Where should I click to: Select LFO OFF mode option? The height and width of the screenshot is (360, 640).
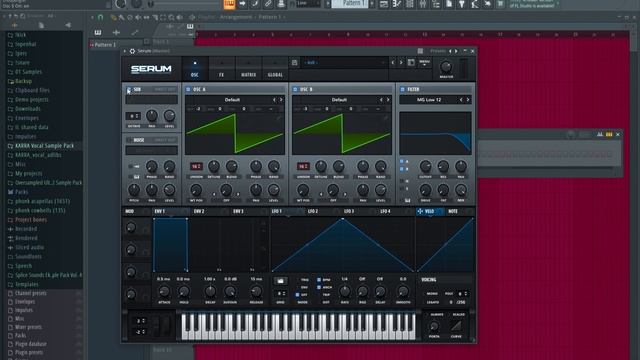coord(298,295)
